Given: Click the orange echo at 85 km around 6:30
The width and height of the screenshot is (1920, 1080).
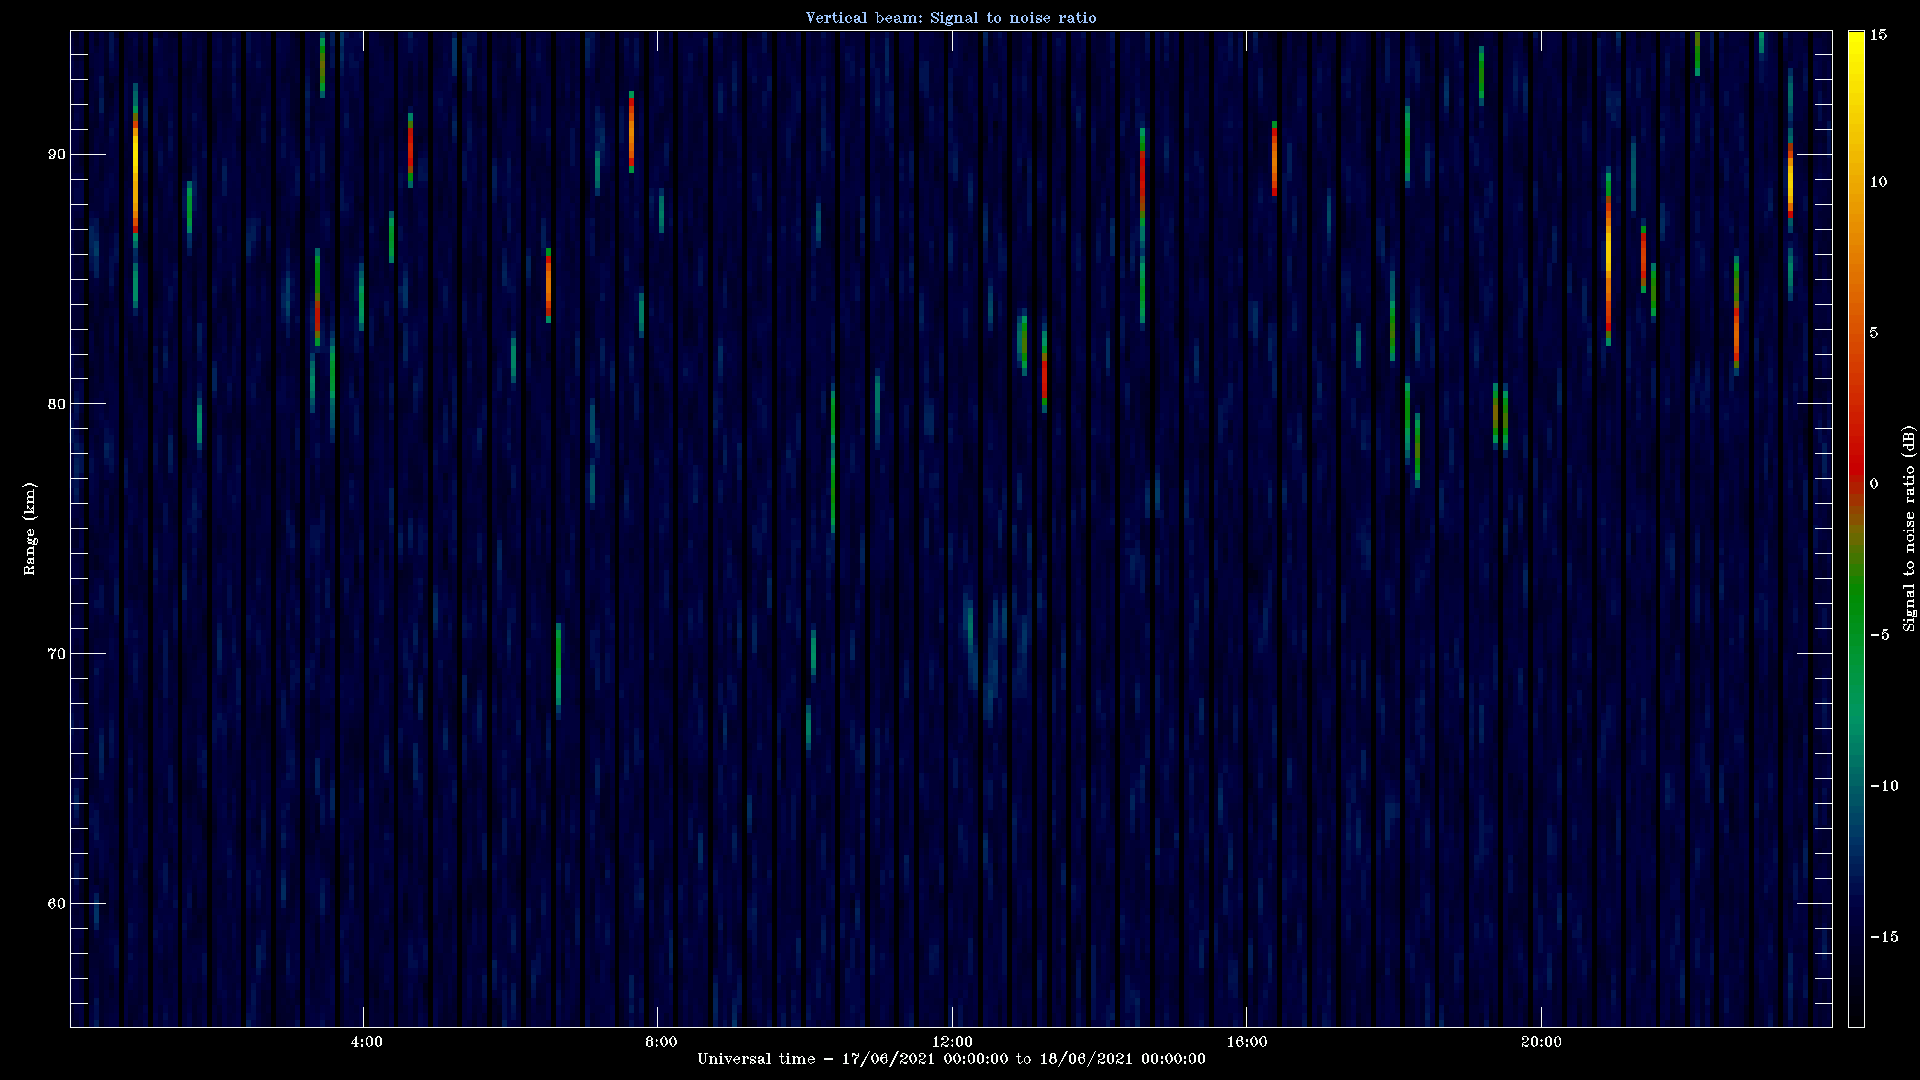Looking at the screenshot, I should 548,286.
